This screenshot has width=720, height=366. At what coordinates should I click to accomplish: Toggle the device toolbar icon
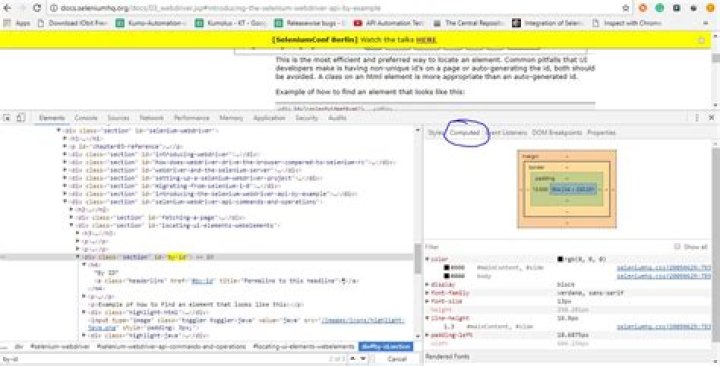pos(21,118)
